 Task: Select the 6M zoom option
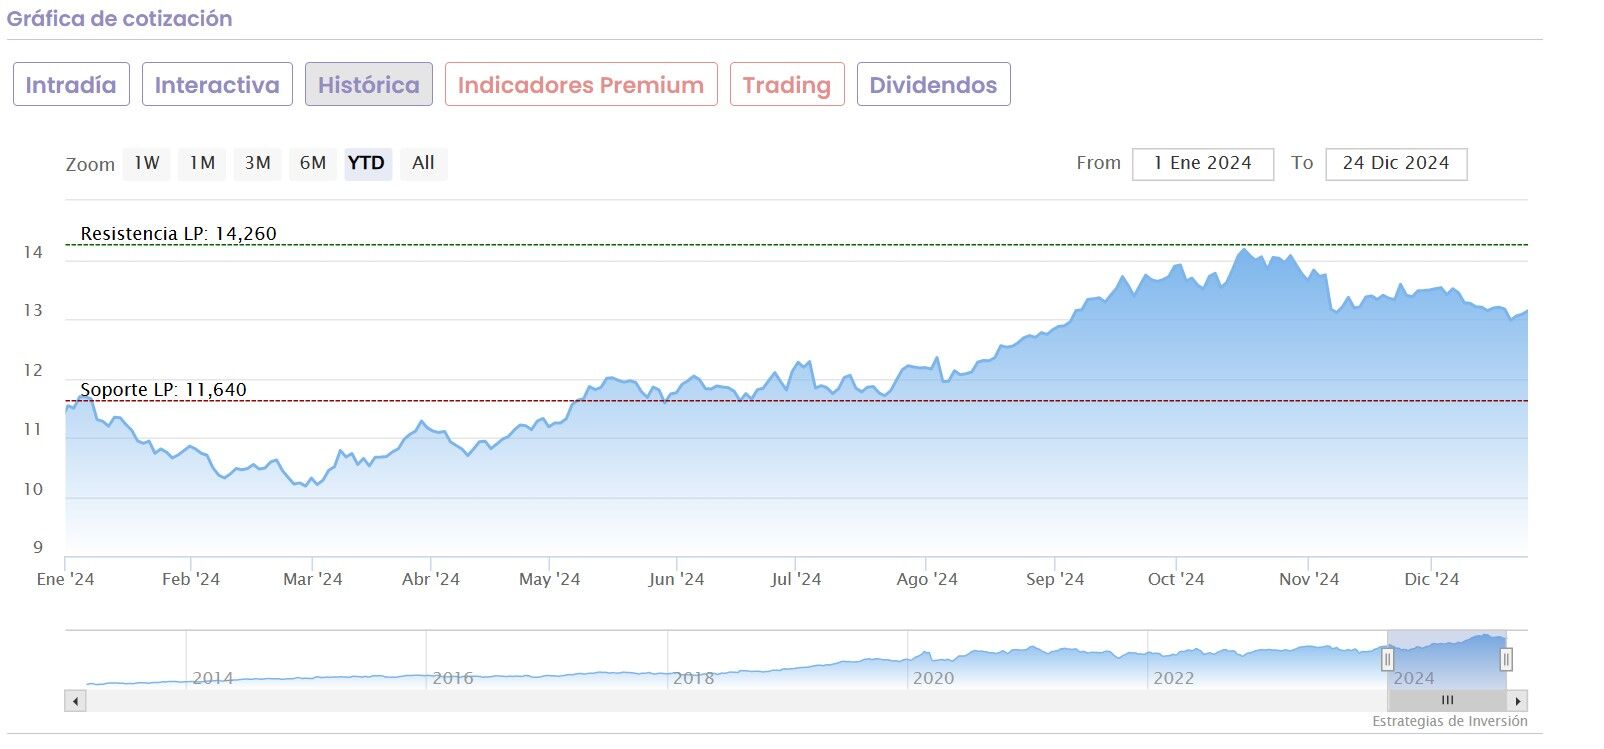tap(313, 163)
